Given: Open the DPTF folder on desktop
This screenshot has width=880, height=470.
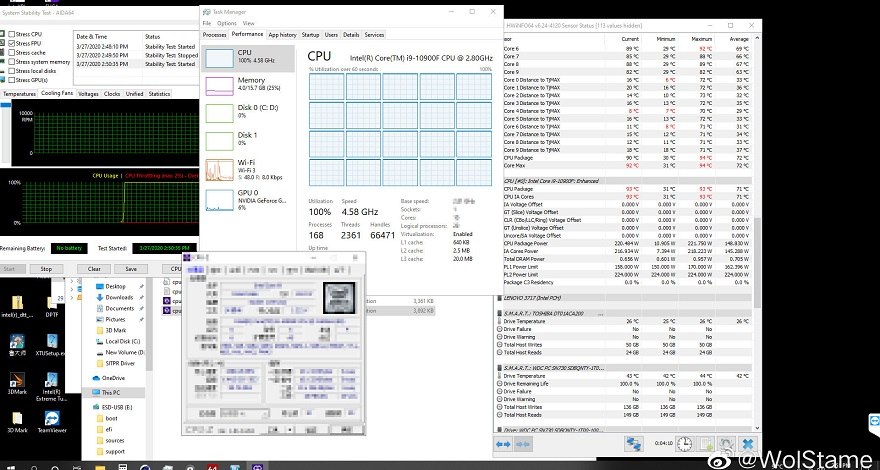Looking at the screenshot, I should coord(52,307).
